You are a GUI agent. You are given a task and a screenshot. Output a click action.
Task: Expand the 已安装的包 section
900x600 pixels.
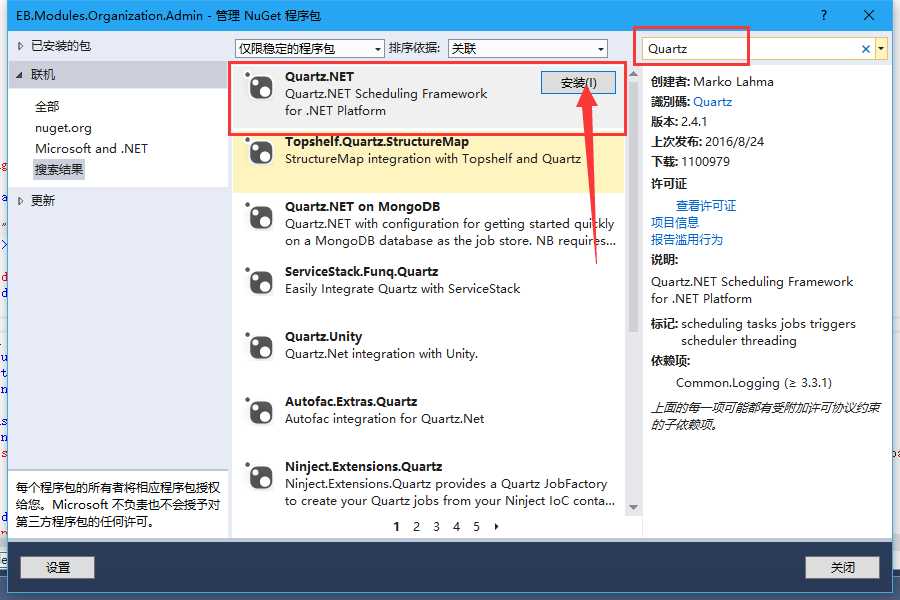20,46
